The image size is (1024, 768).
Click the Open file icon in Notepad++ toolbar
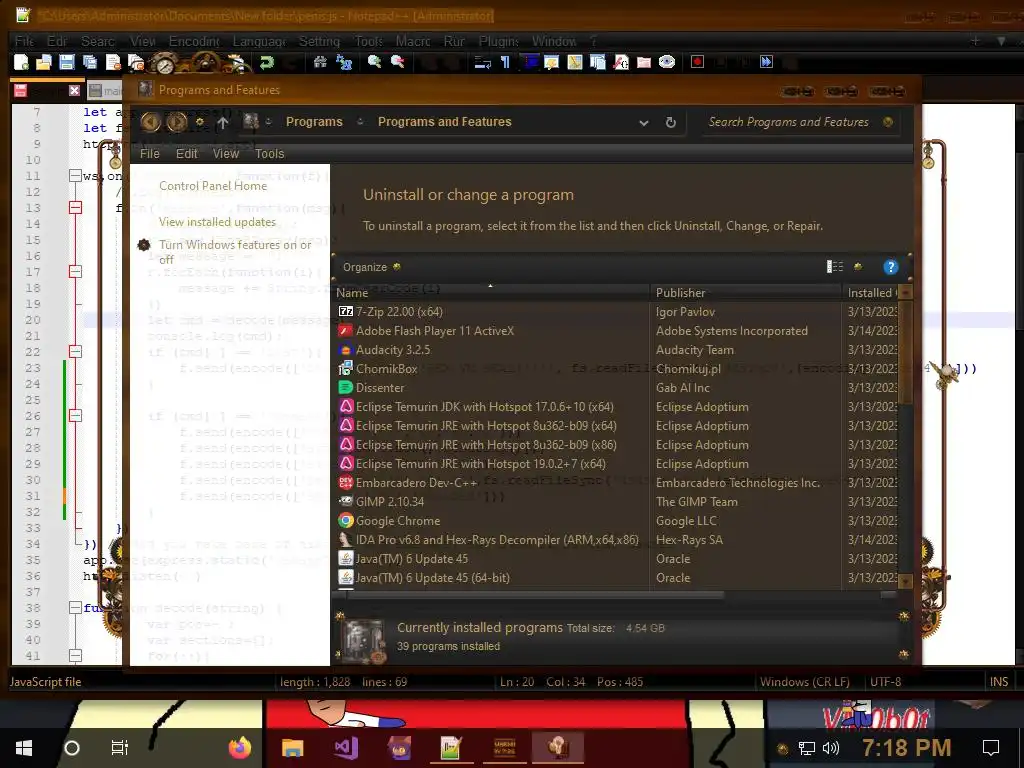point(44,62)
